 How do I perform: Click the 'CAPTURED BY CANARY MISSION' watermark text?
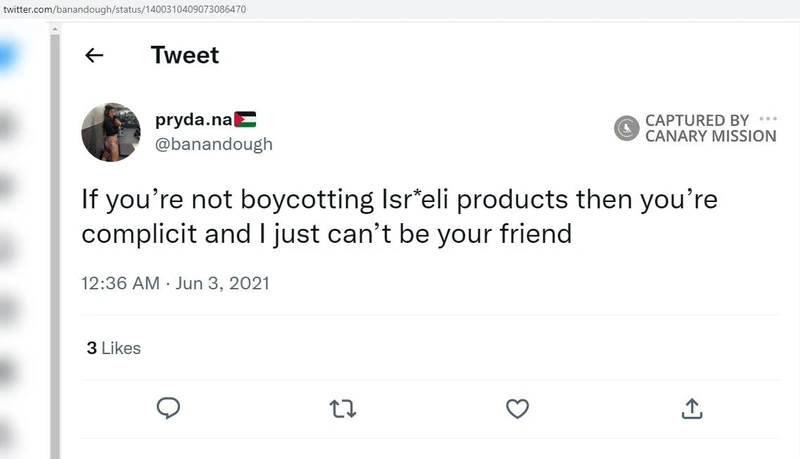point(710,128)
